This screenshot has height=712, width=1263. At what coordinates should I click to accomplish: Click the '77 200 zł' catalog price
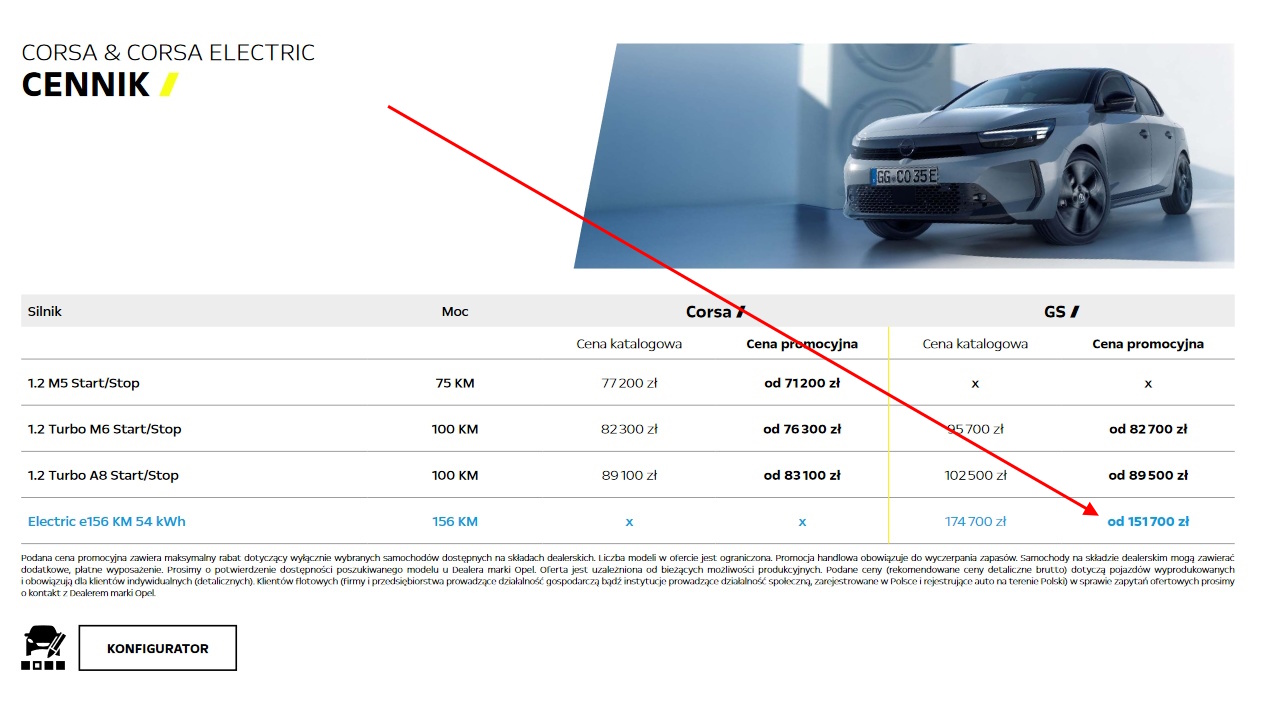(x=629, y=383)
